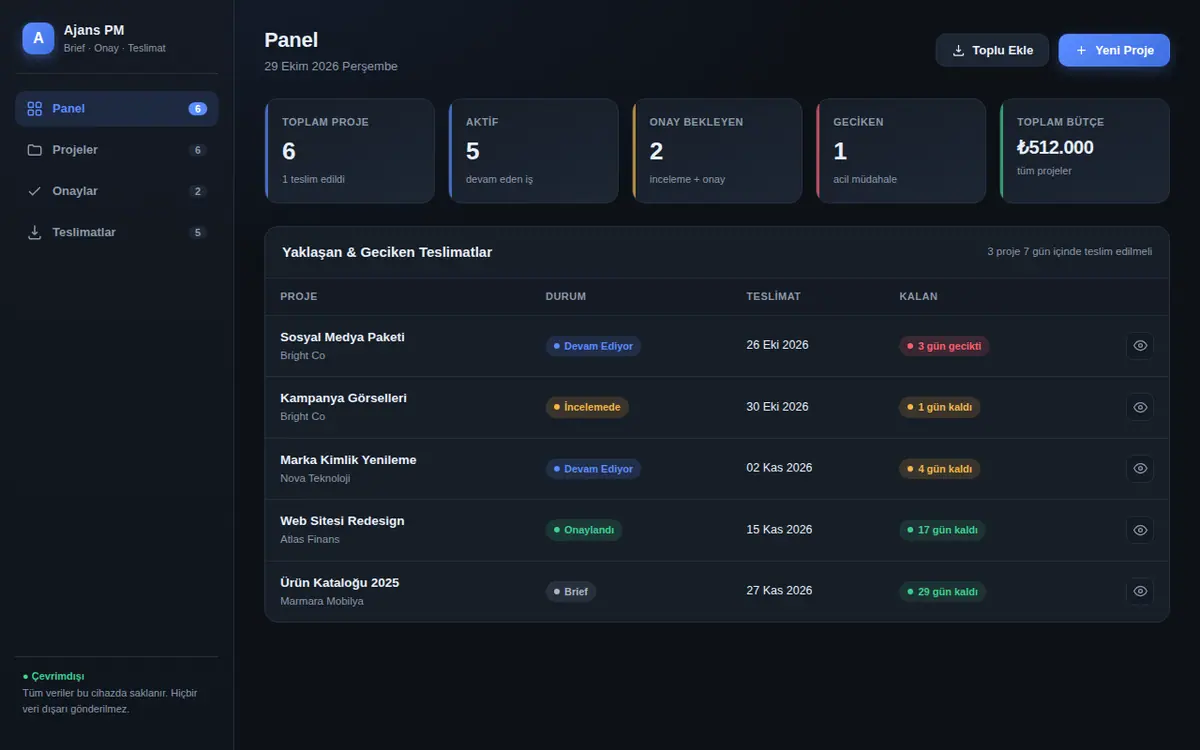Image resolution: width=1200 pixels, height=750 pixels.
Task: Click the '3 gün gecikti' badge
Action: [x=945, y=346]
